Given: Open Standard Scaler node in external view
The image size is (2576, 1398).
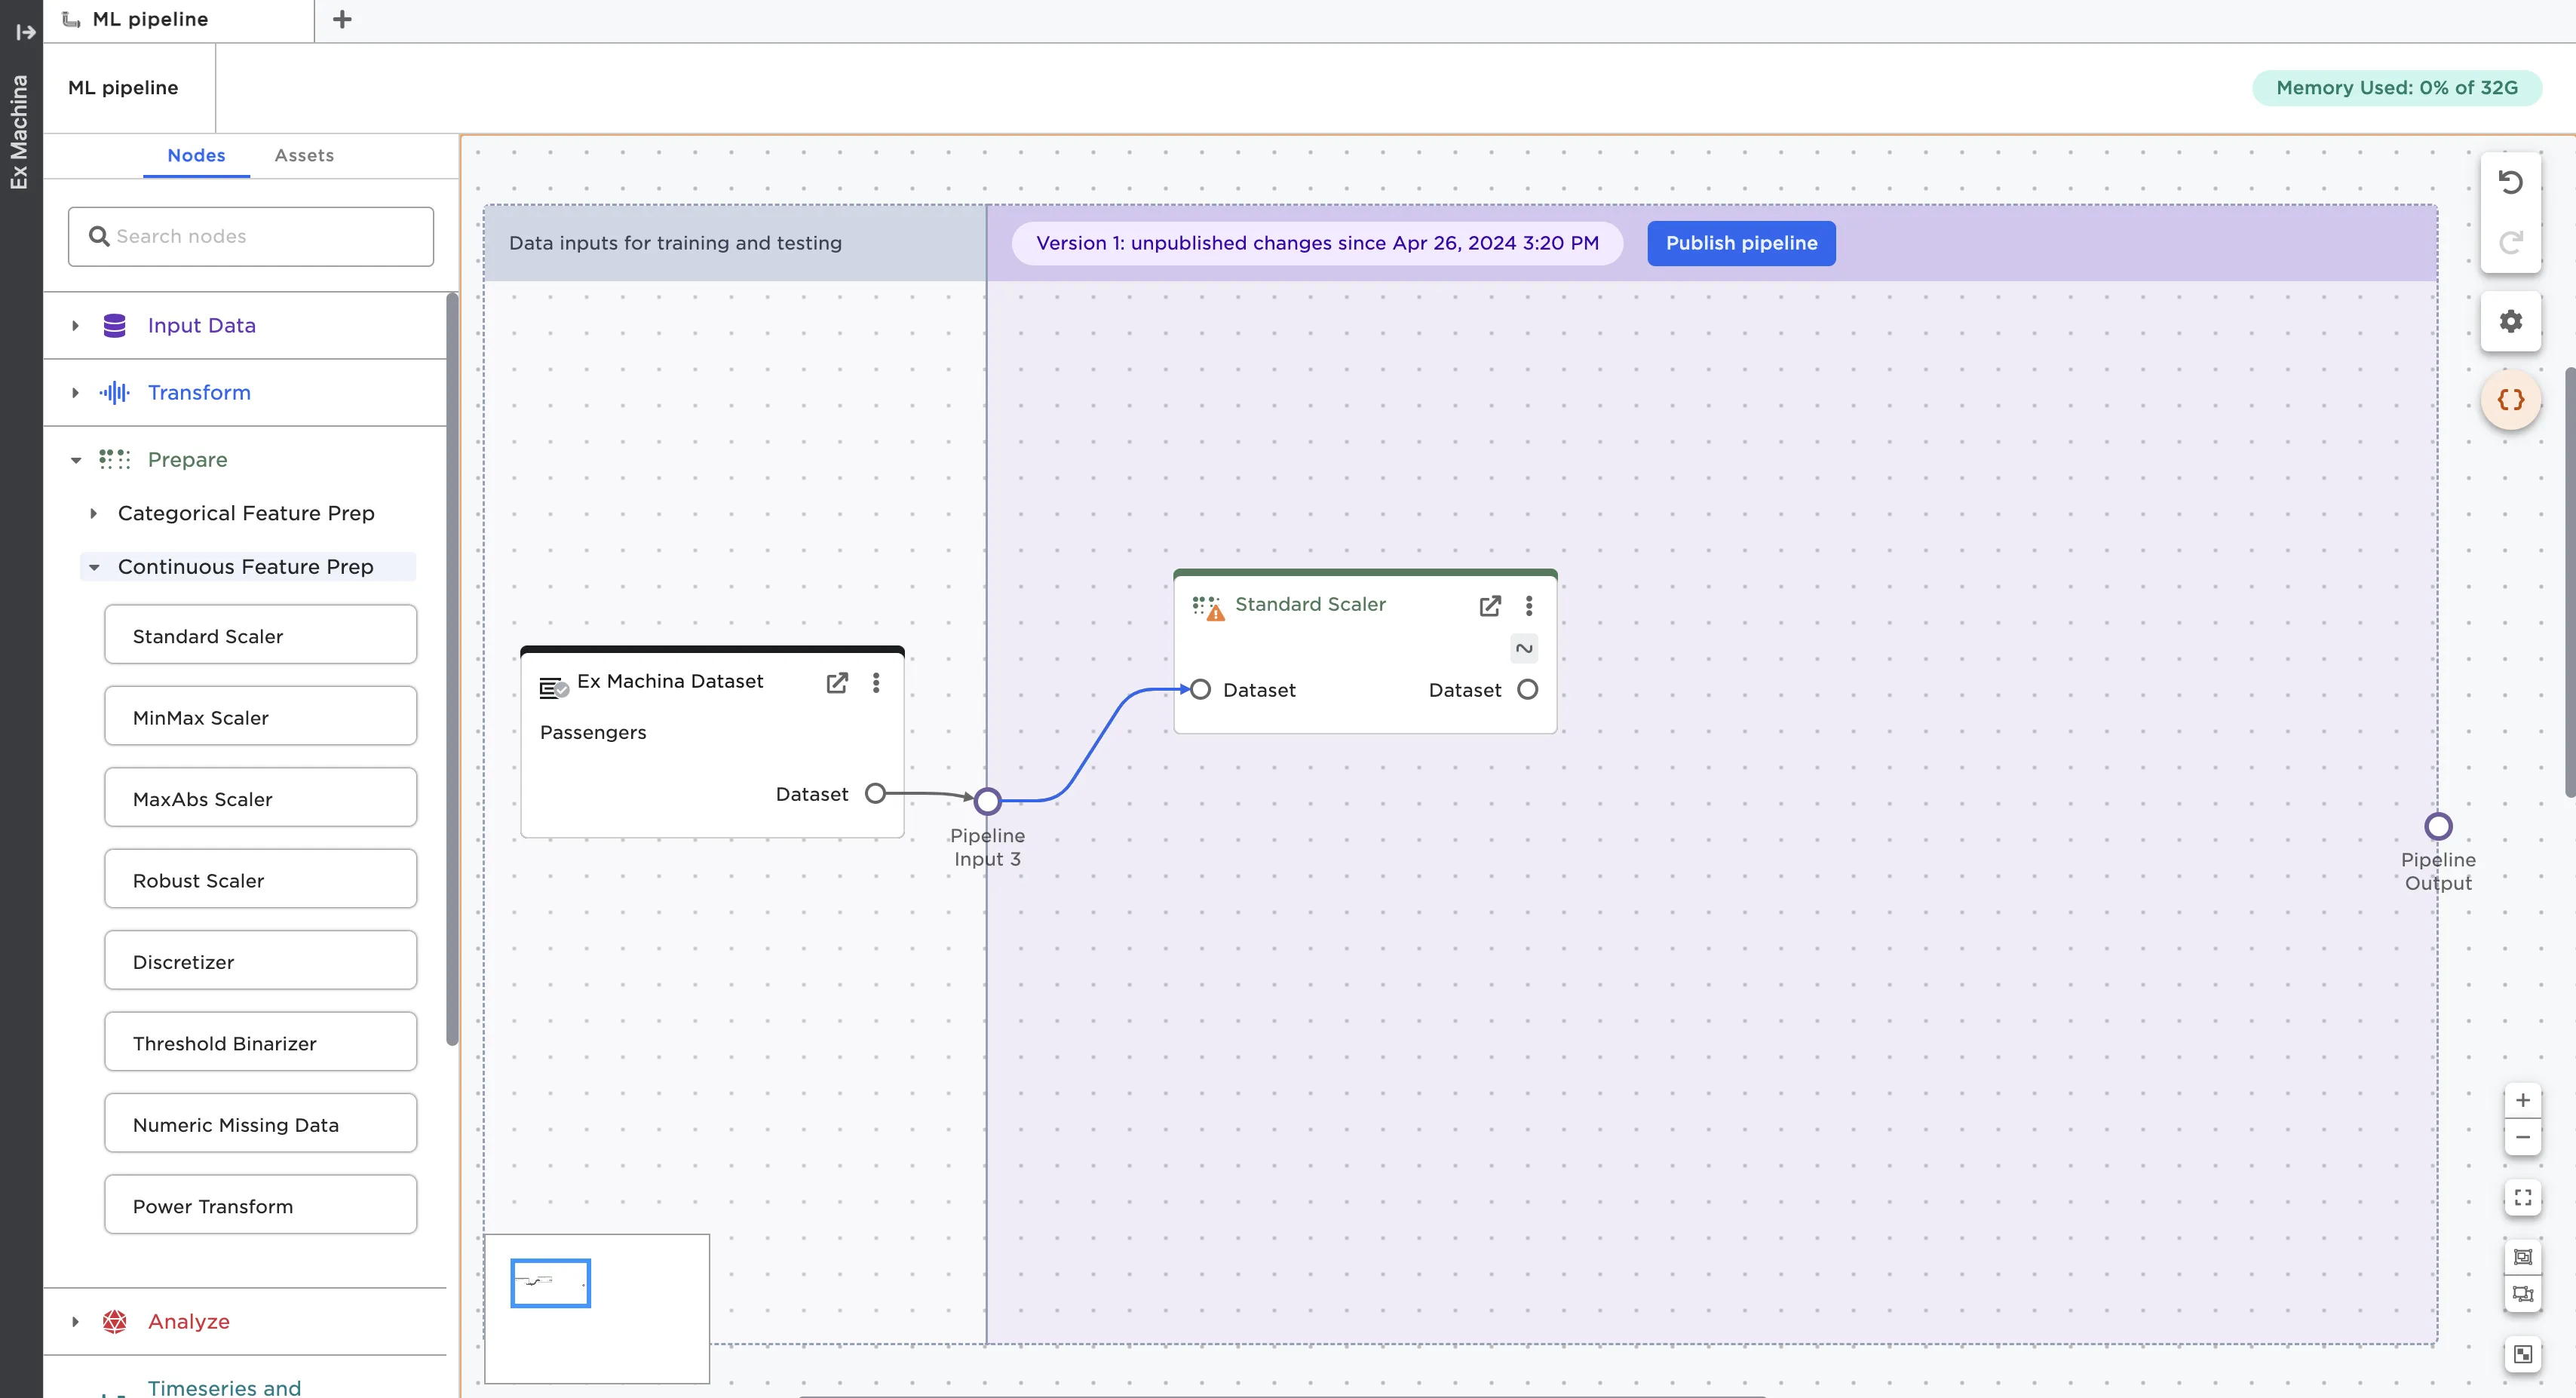Looking at the screenshot, I should click(x=1489, y=606).
